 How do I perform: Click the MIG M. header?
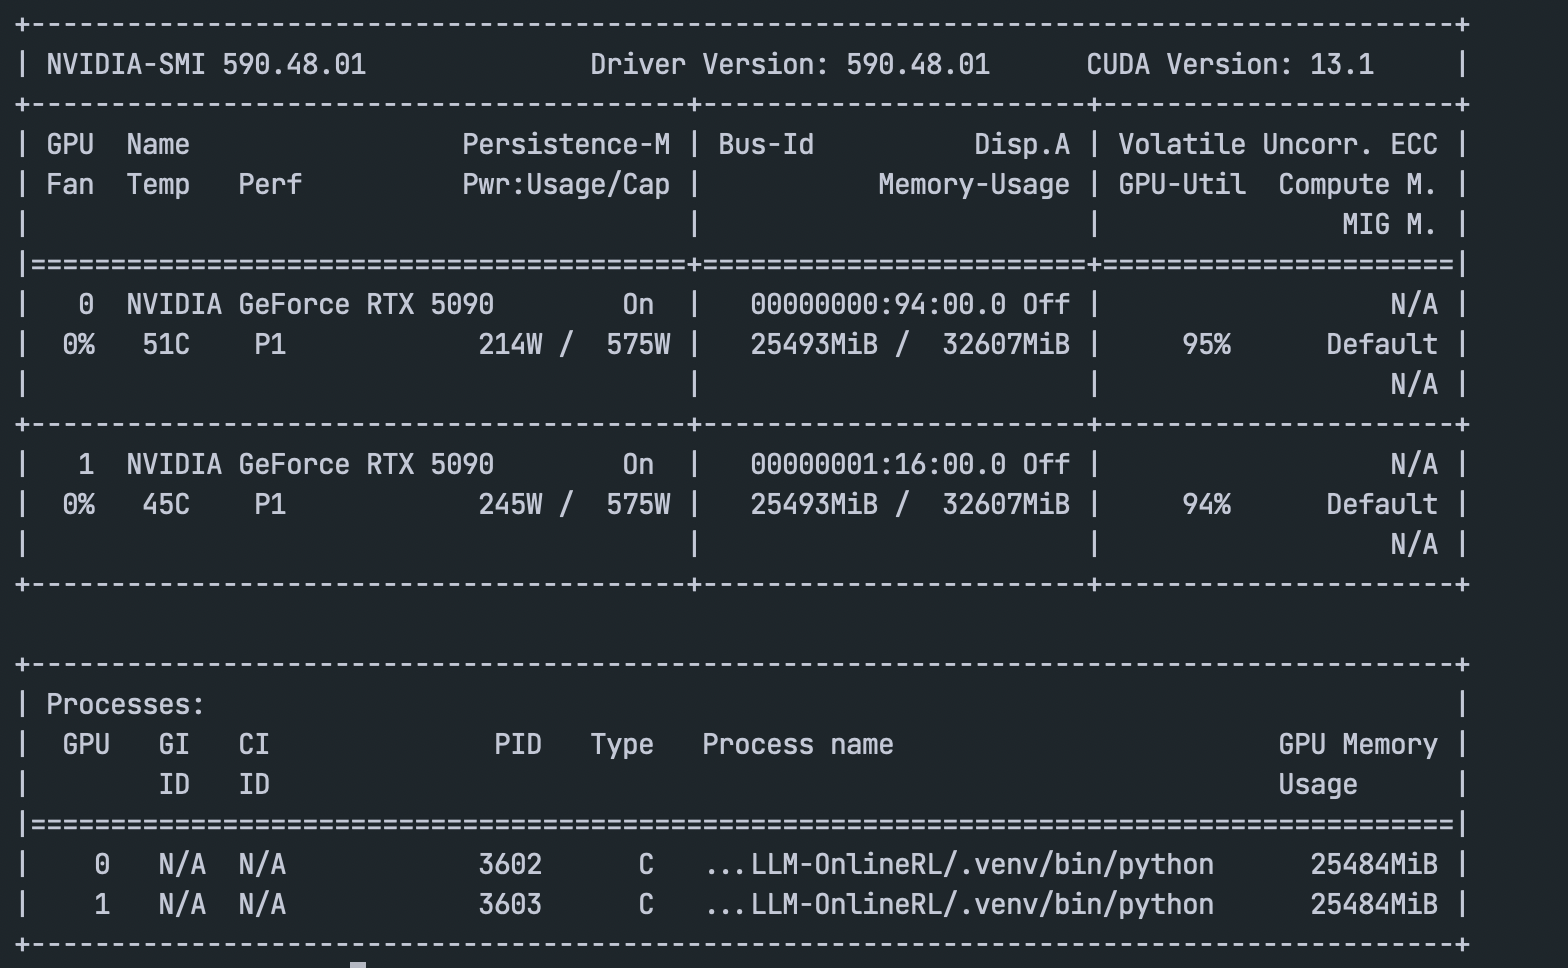pos(1390,225)
